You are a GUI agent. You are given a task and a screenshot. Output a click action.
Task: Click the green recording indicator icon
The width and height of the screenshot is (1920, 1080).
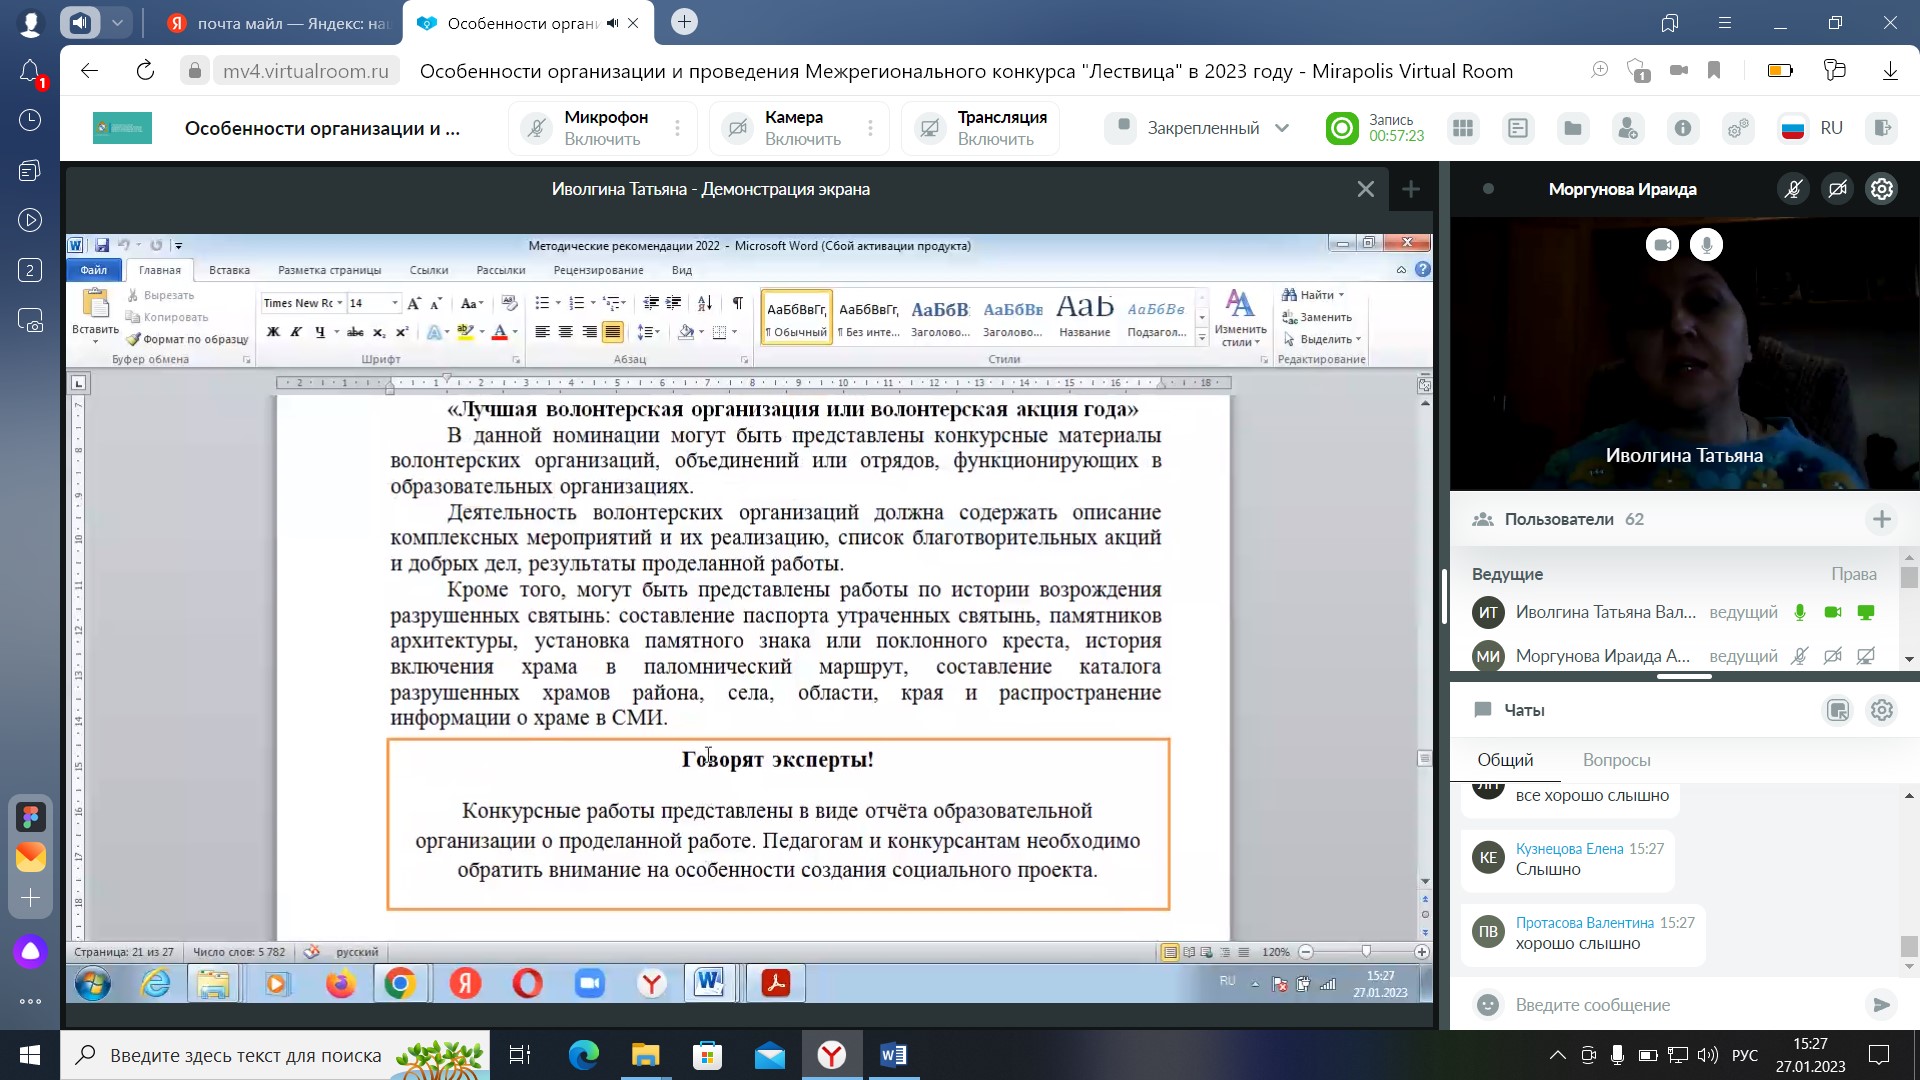(x=1342, y=128)
